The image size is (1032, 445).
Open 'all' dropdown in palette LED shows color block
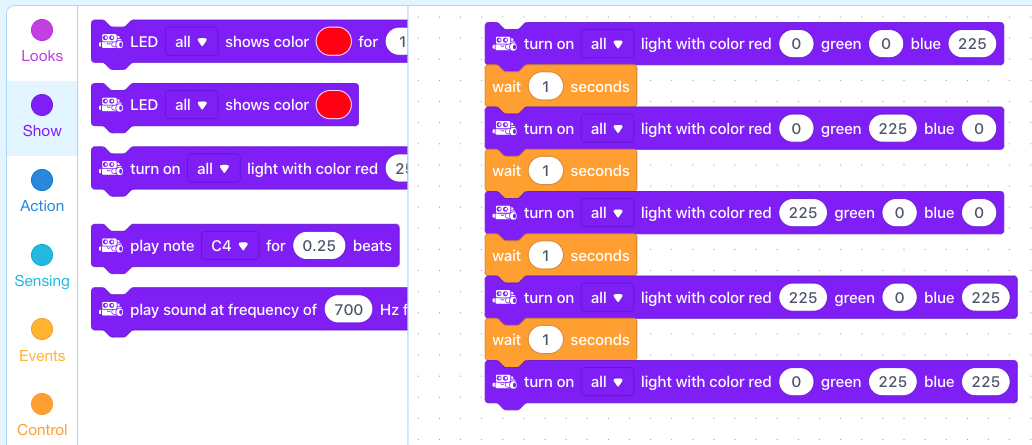click(192, 105)
